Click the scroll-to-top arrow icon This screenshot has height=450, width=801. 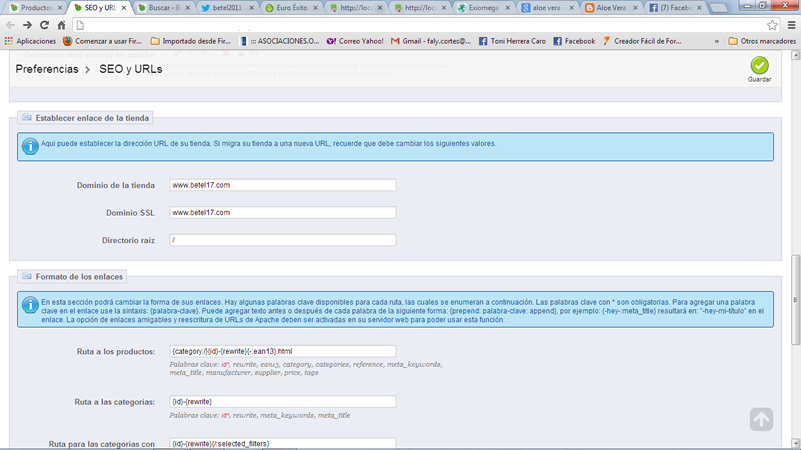pyautogui.click(x=761, y=419)
